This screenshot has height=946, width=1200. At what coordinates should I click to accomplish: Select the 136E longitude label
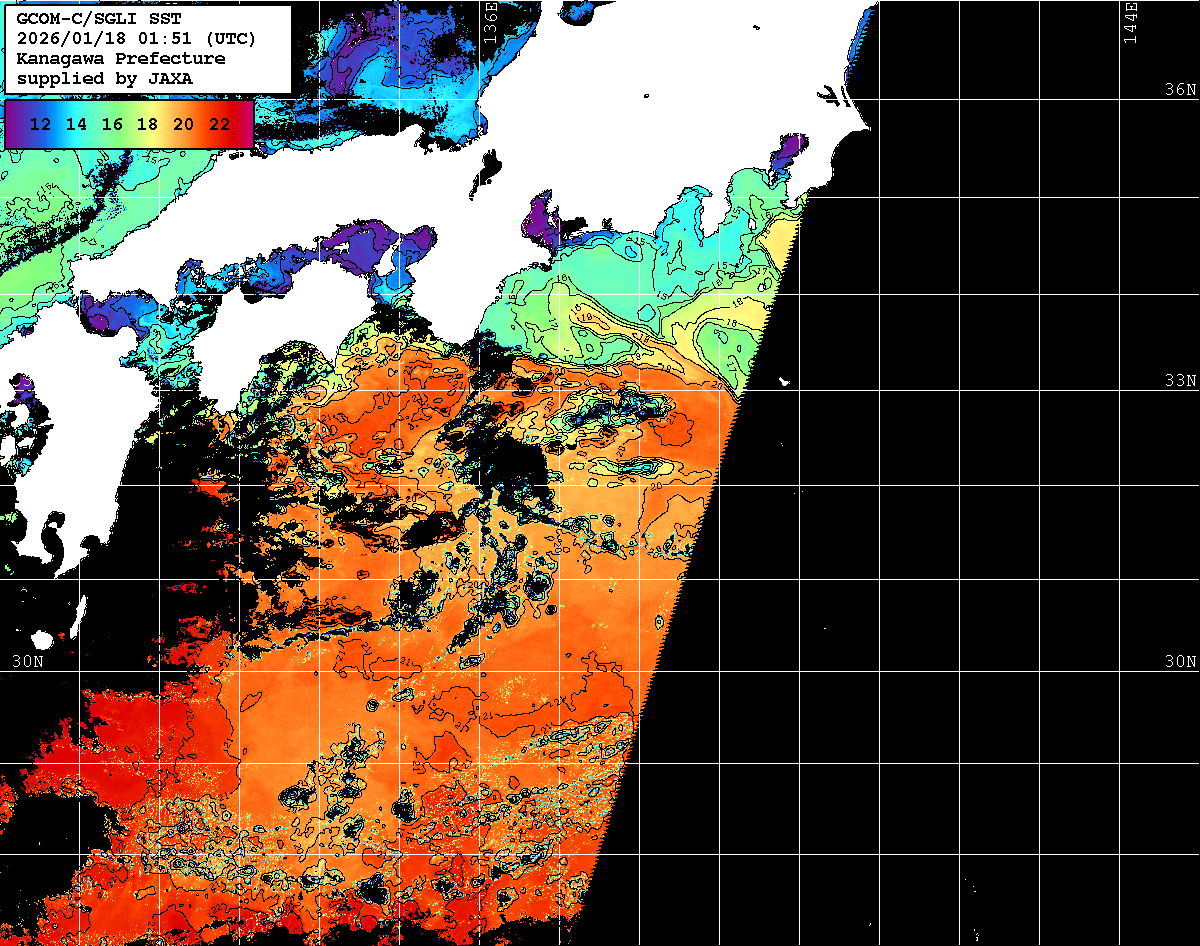click(x=491, y=22)
